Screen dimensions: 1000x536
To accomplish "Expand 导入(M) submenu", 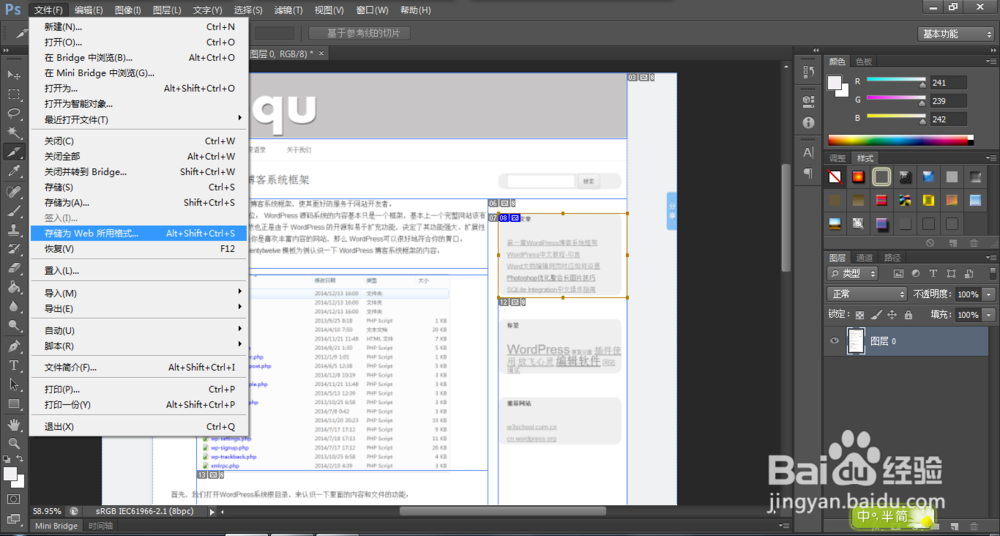I will [x=139, y=293].
